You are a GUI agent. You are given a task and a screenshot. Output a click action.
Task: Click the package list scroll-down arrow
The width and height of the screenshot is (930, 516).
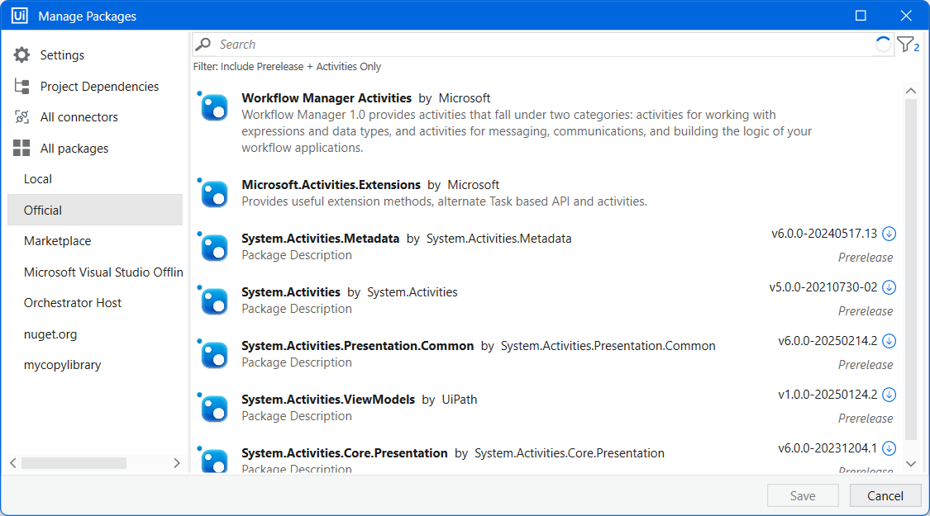912,464
